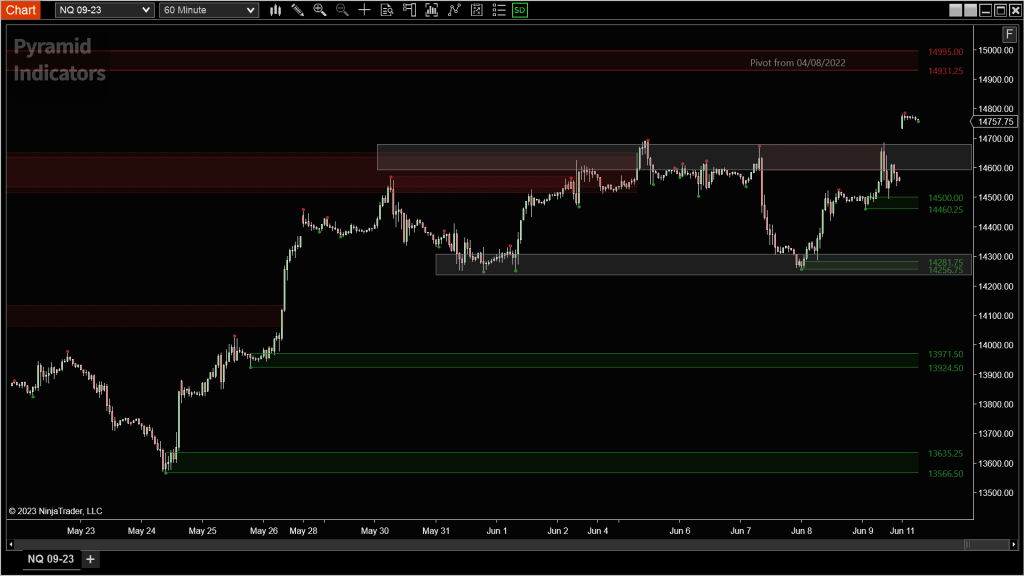Open the strategies icon in toolbar
1024x576 pixels.
click(x=454, y=10)
